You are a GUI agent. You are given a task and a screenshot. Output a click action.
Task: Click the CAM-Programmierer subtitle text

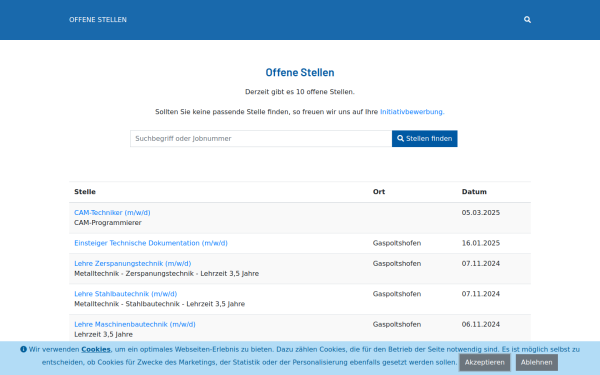(108, 223)
